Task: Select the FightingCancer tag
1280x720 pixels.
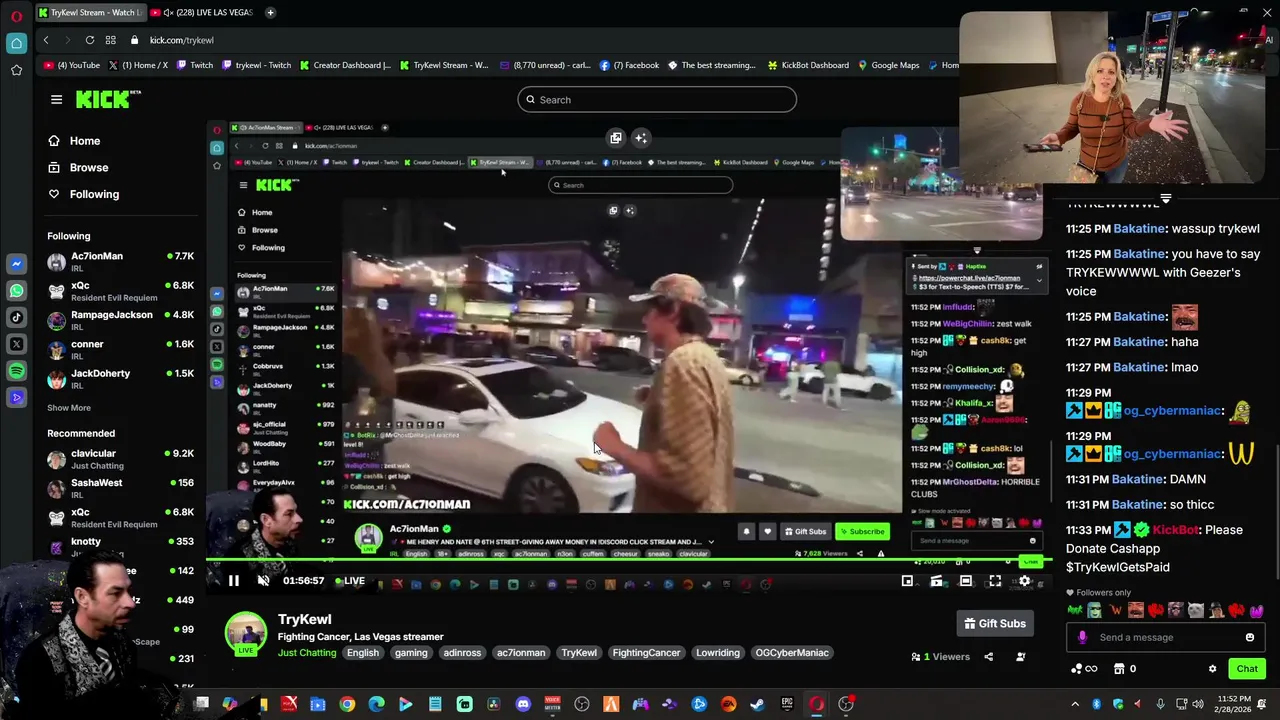Action: (646, 653)
